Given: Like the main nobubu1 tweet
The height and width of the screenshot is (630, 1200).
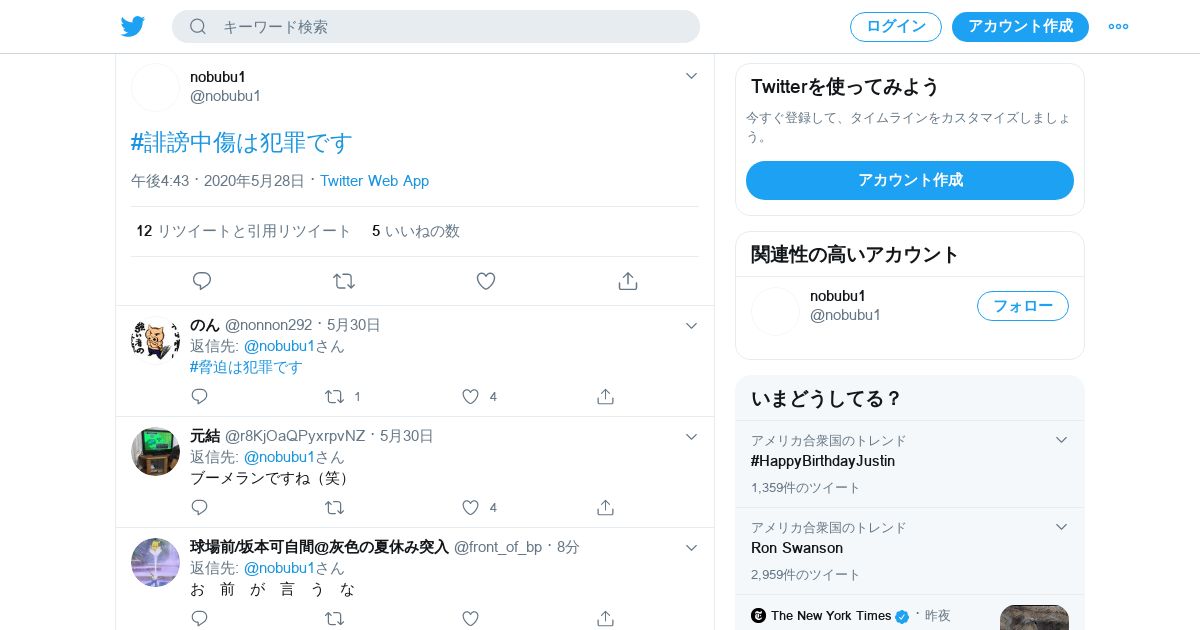Looking at the screenshot, I should [486, 281].
